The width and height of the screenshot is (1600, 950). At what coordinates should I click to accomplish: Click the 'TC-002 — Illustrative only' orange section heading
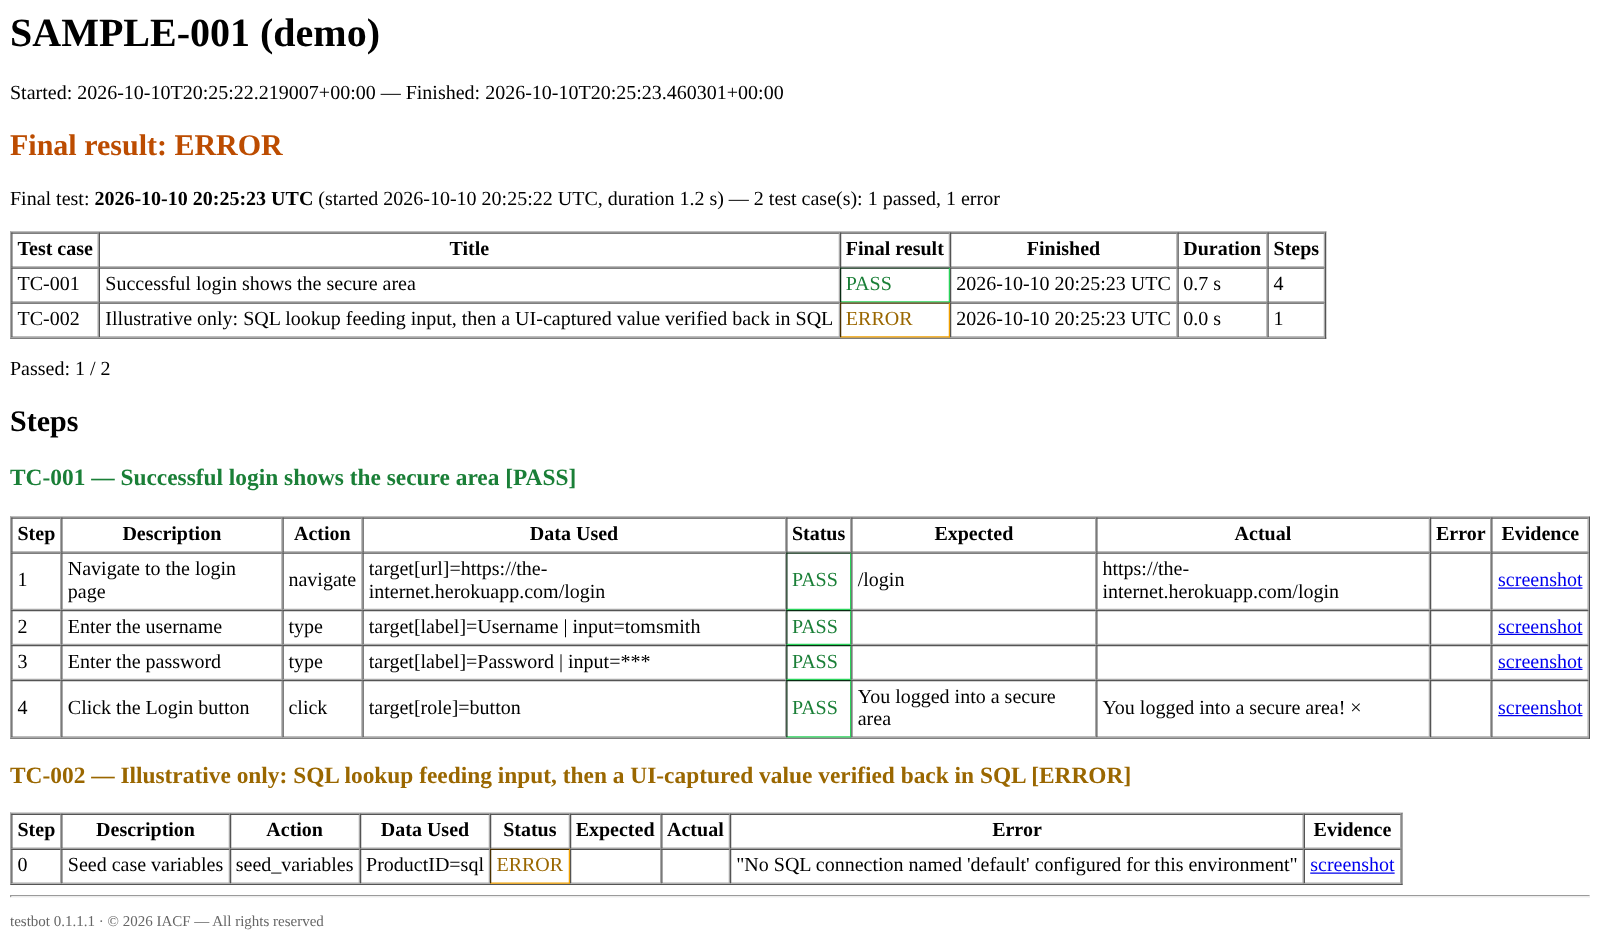[570, 776]
